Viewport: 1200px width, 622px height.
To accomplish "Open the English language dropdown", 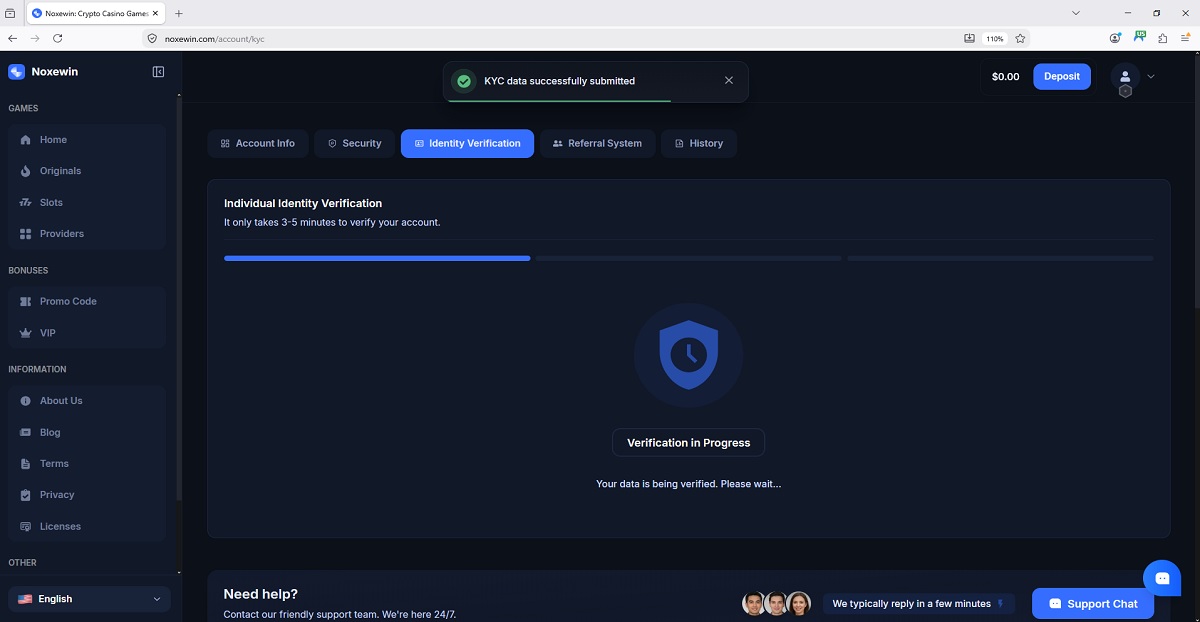I will coord(89,599).
